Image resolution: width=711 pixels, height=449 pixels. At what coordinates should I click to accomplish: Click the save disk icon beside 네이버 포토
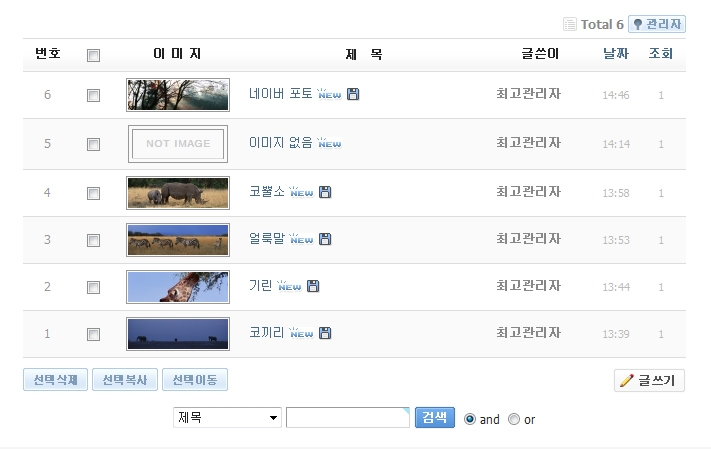click(353, 95)
